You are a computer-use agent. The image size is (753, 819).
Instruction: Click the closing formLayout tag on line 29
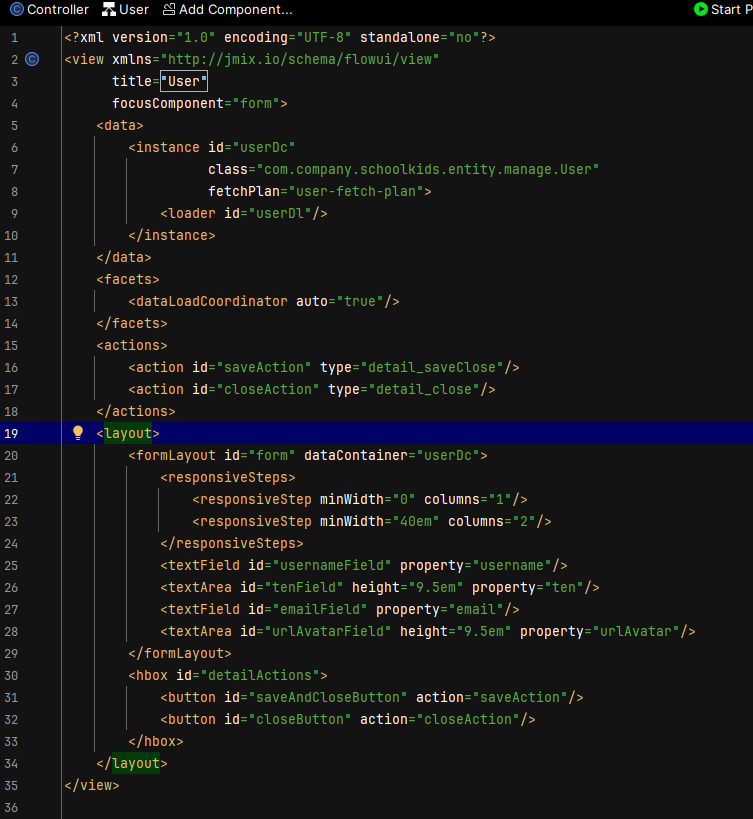180,653
